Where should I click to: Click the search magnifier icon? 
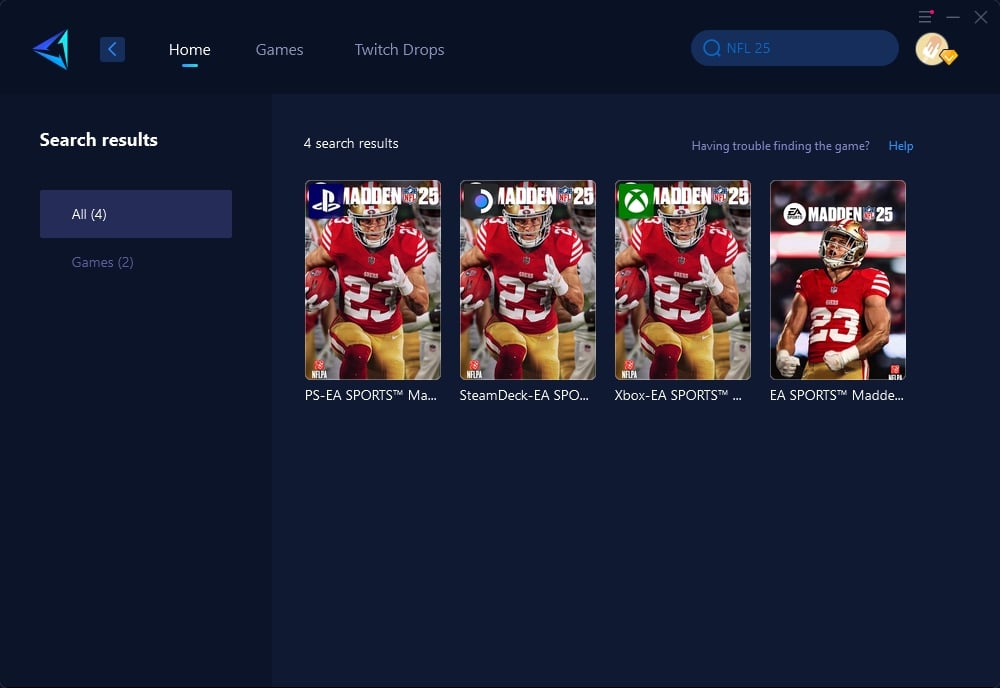pos(712,48)
